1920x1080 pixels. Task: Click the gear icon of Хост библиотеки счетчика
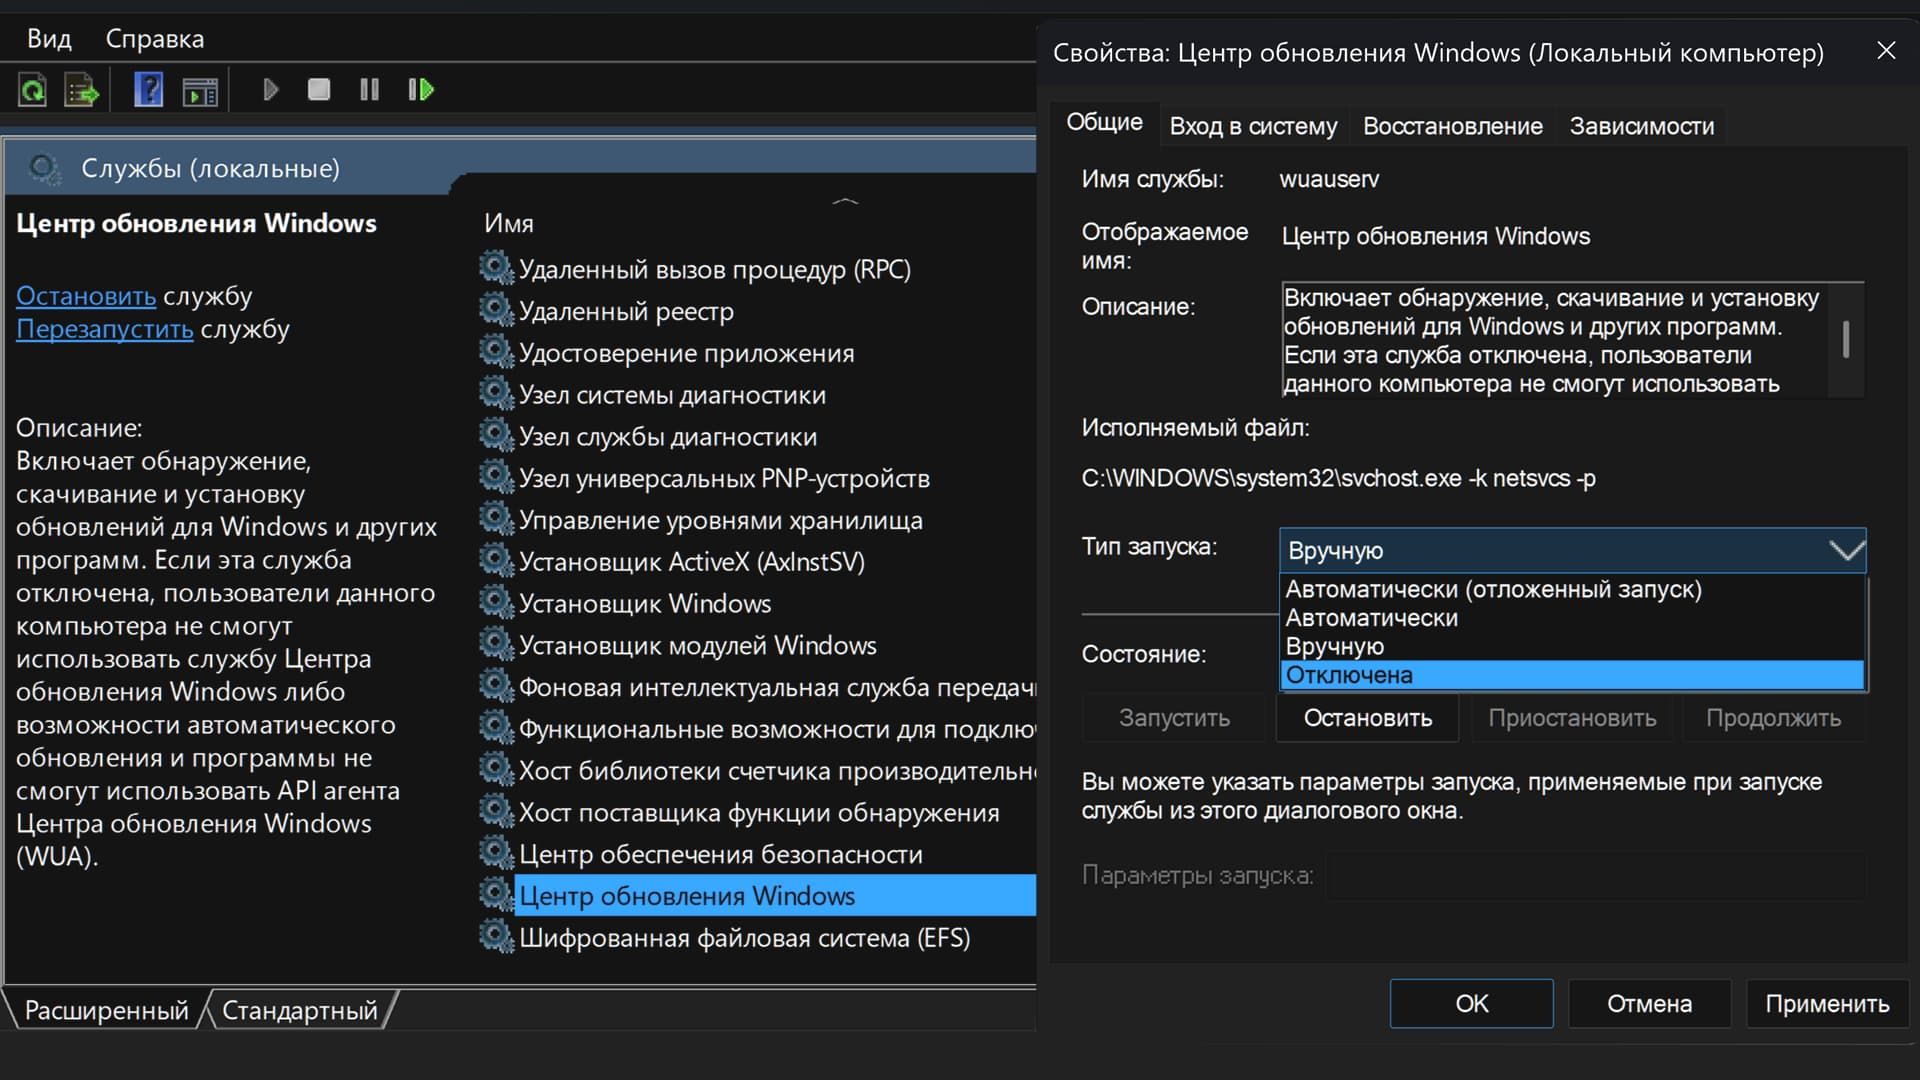tap(496, 770)
